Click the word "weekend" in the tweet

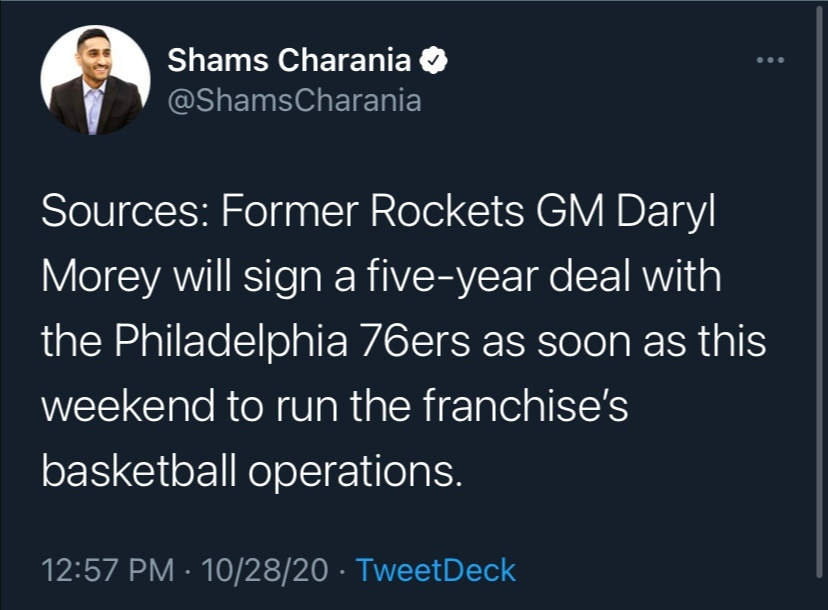[128, 406]
